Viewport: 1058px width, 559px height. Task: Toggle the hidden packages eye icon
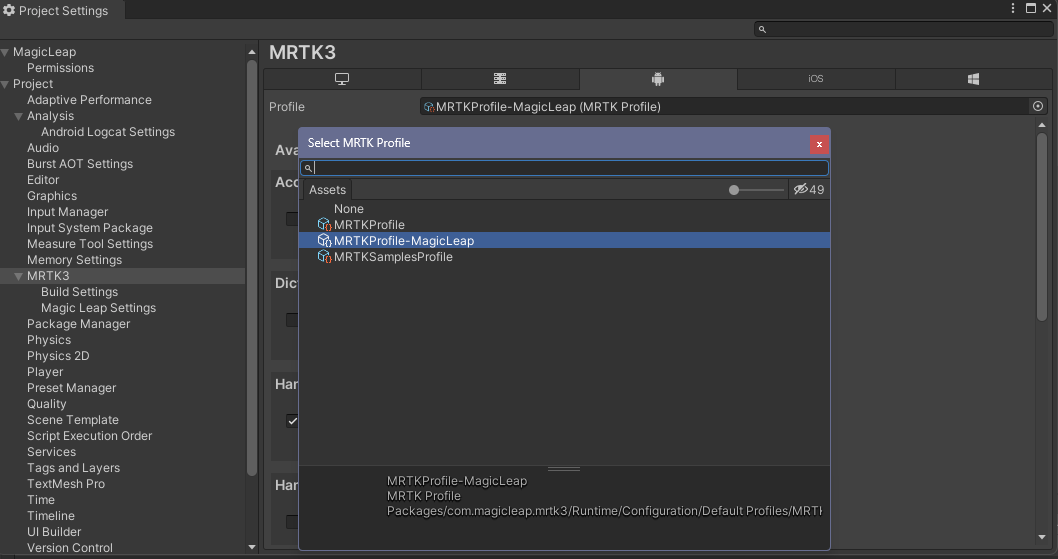point(800,189)
